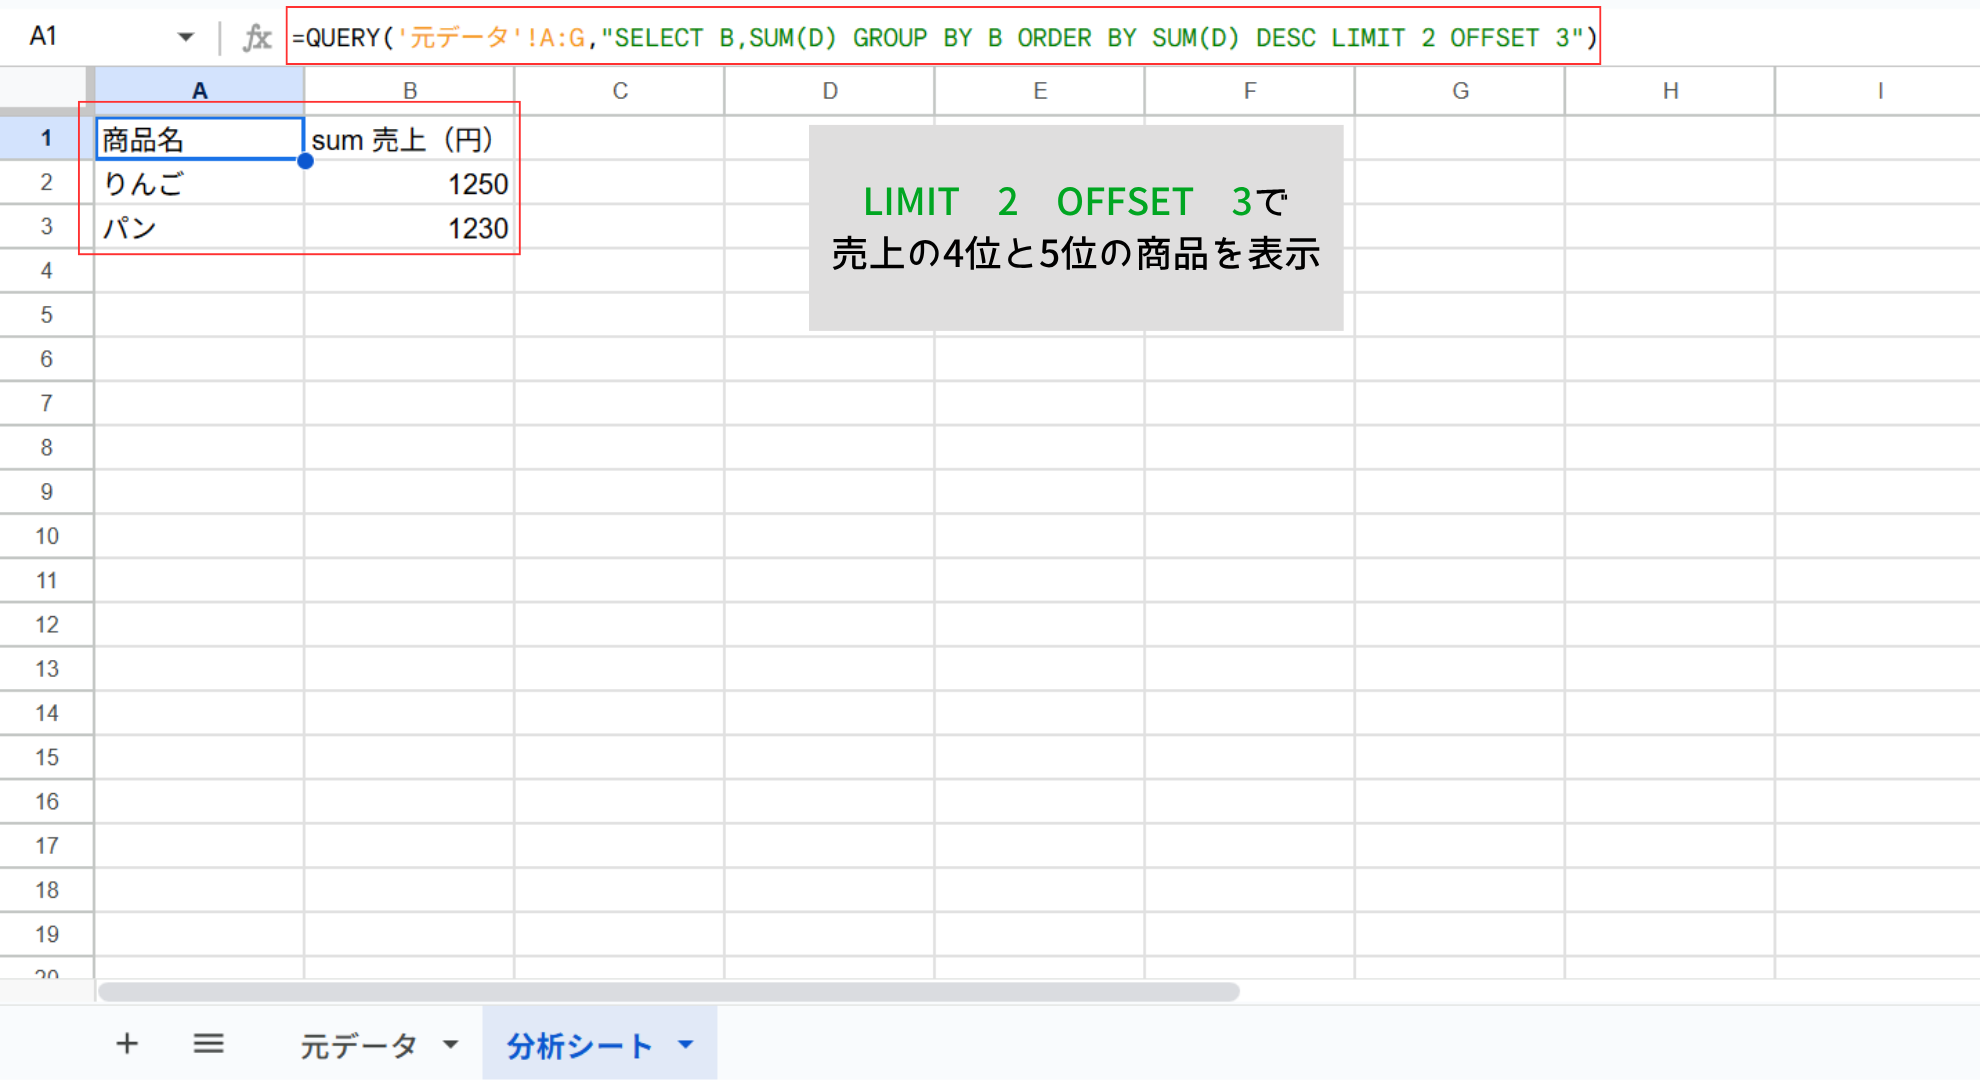Click cell containing 1230
This screenshot has height=1080, width=1980.
point(410,227)
